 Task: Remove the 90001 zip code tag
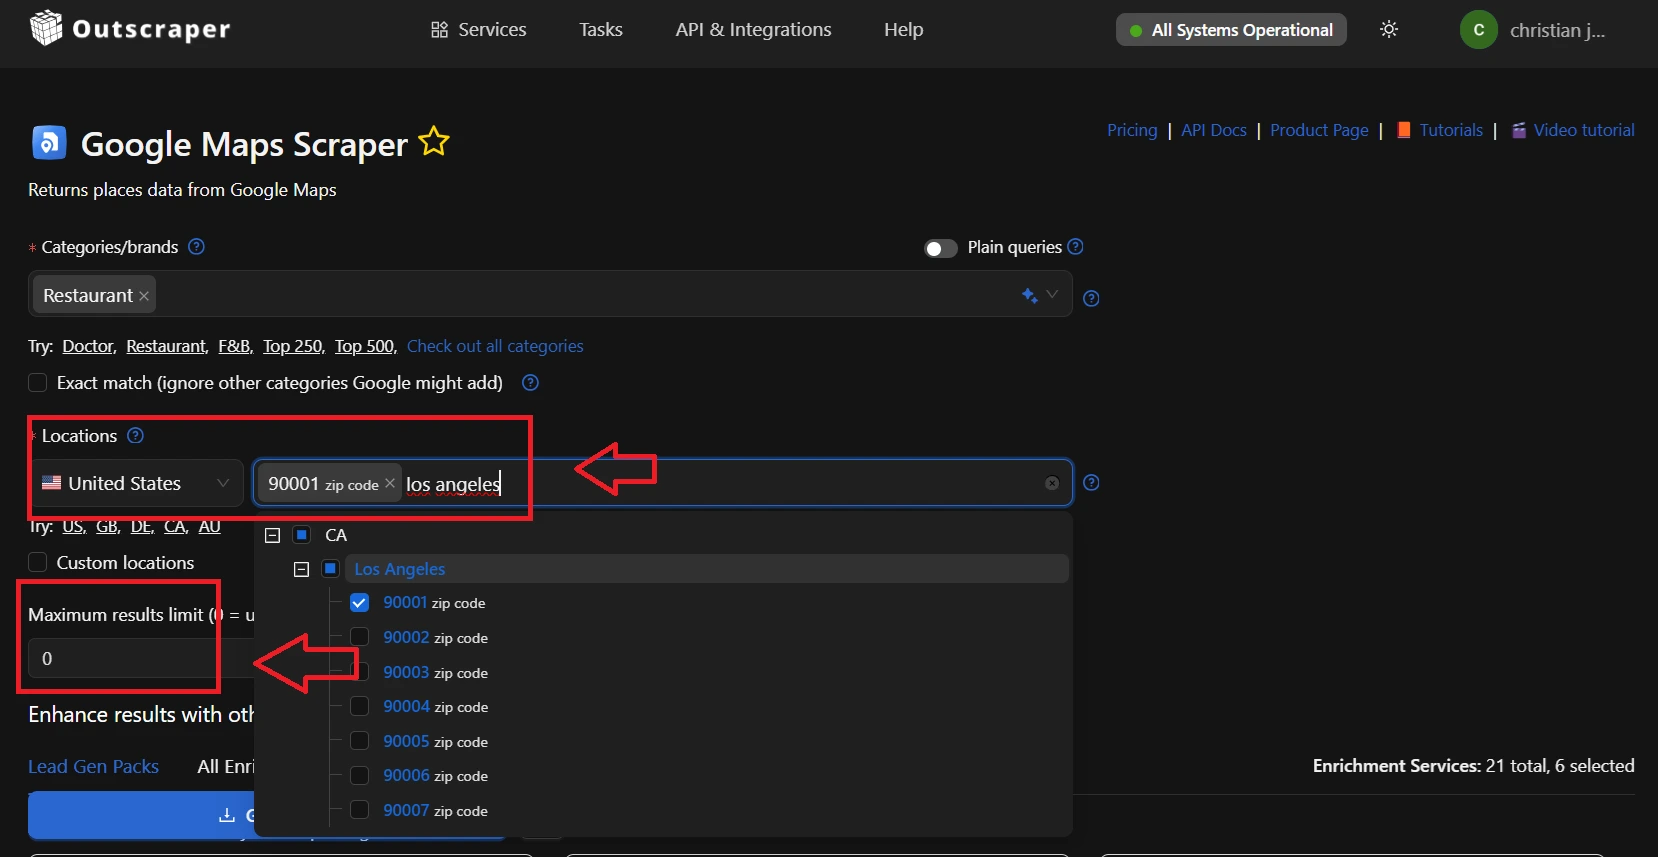point(390,483)
